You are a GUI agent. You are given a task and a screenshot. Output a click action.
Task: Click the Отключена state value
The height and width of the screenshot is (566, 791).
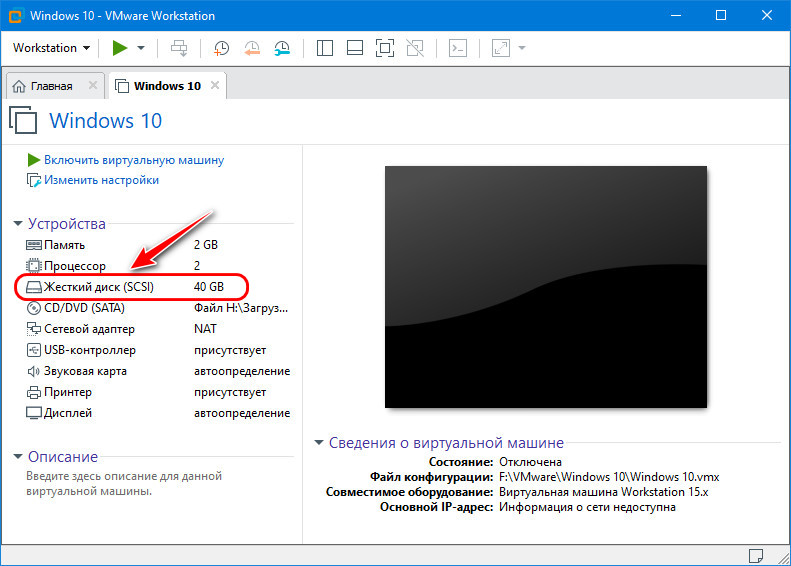pyautogui.click(x=530, y=462)
